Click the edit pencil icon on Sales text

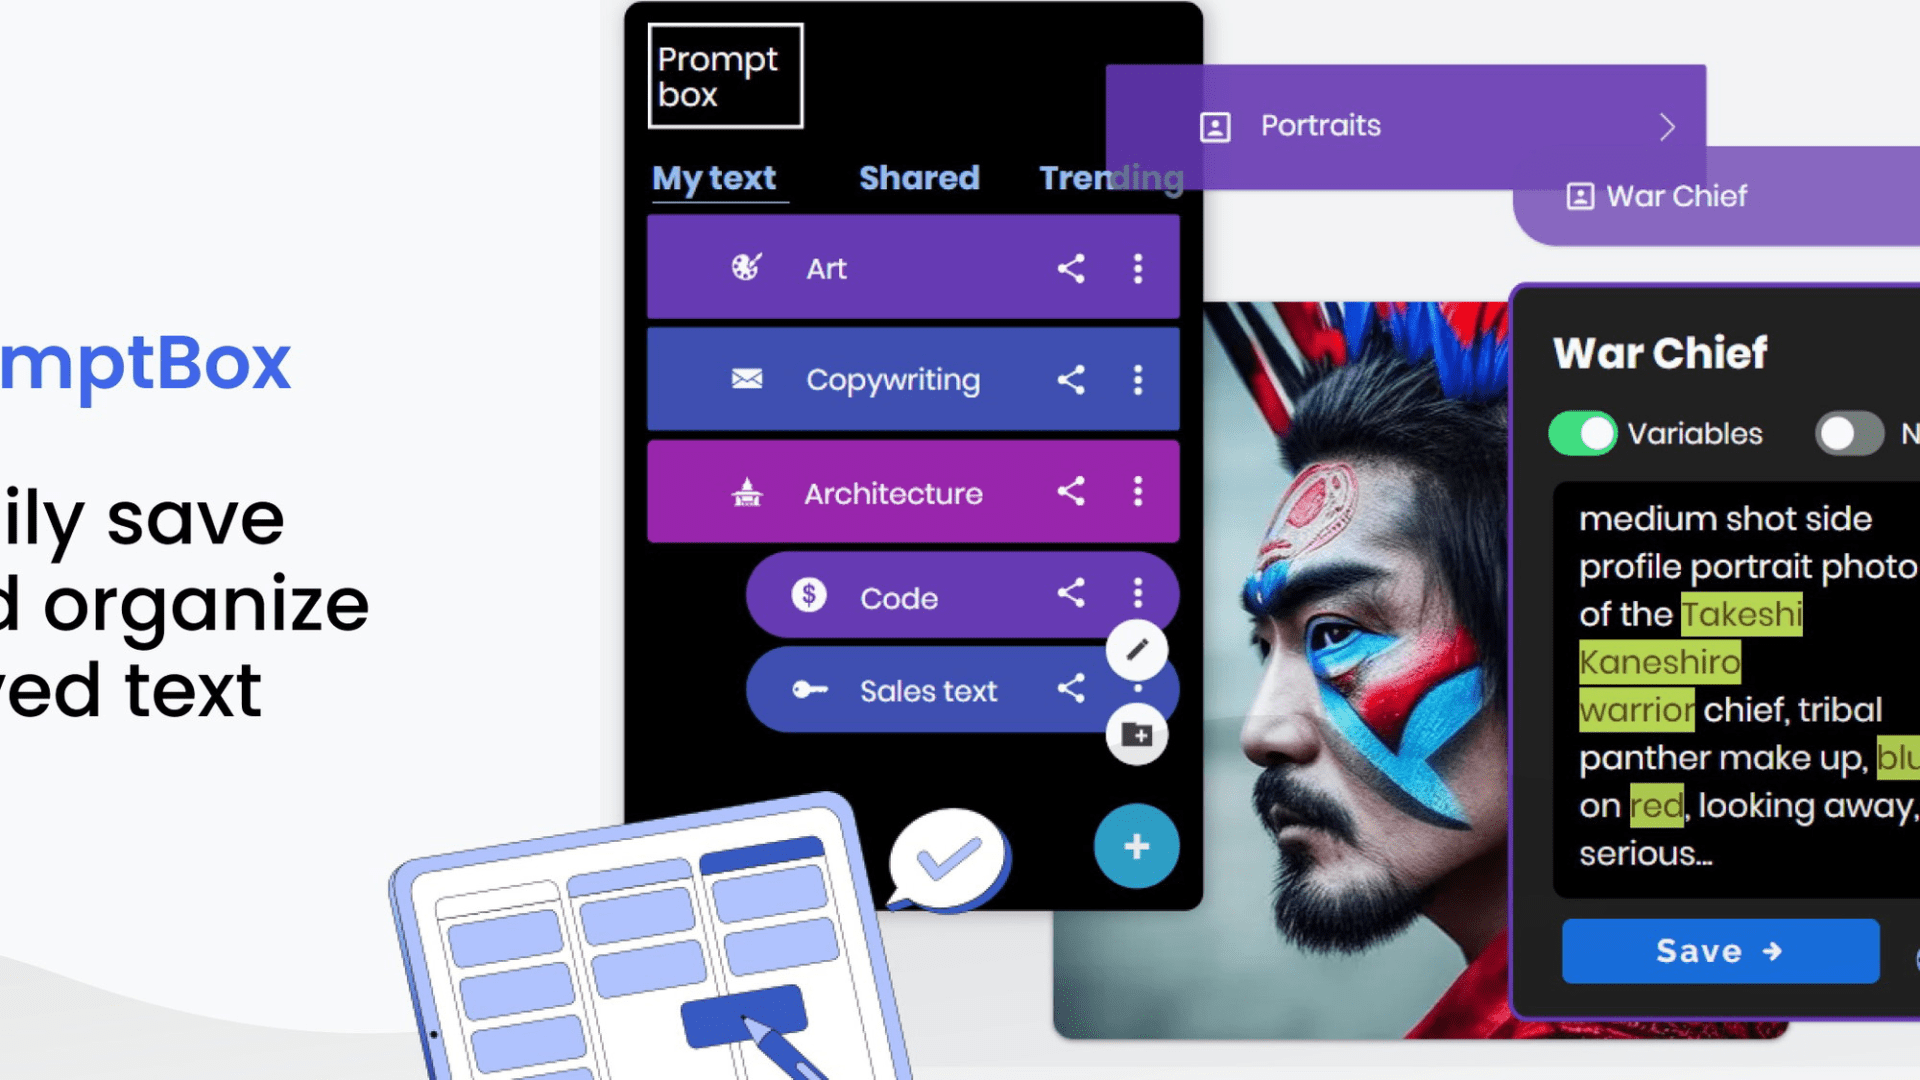point(1137,647)
